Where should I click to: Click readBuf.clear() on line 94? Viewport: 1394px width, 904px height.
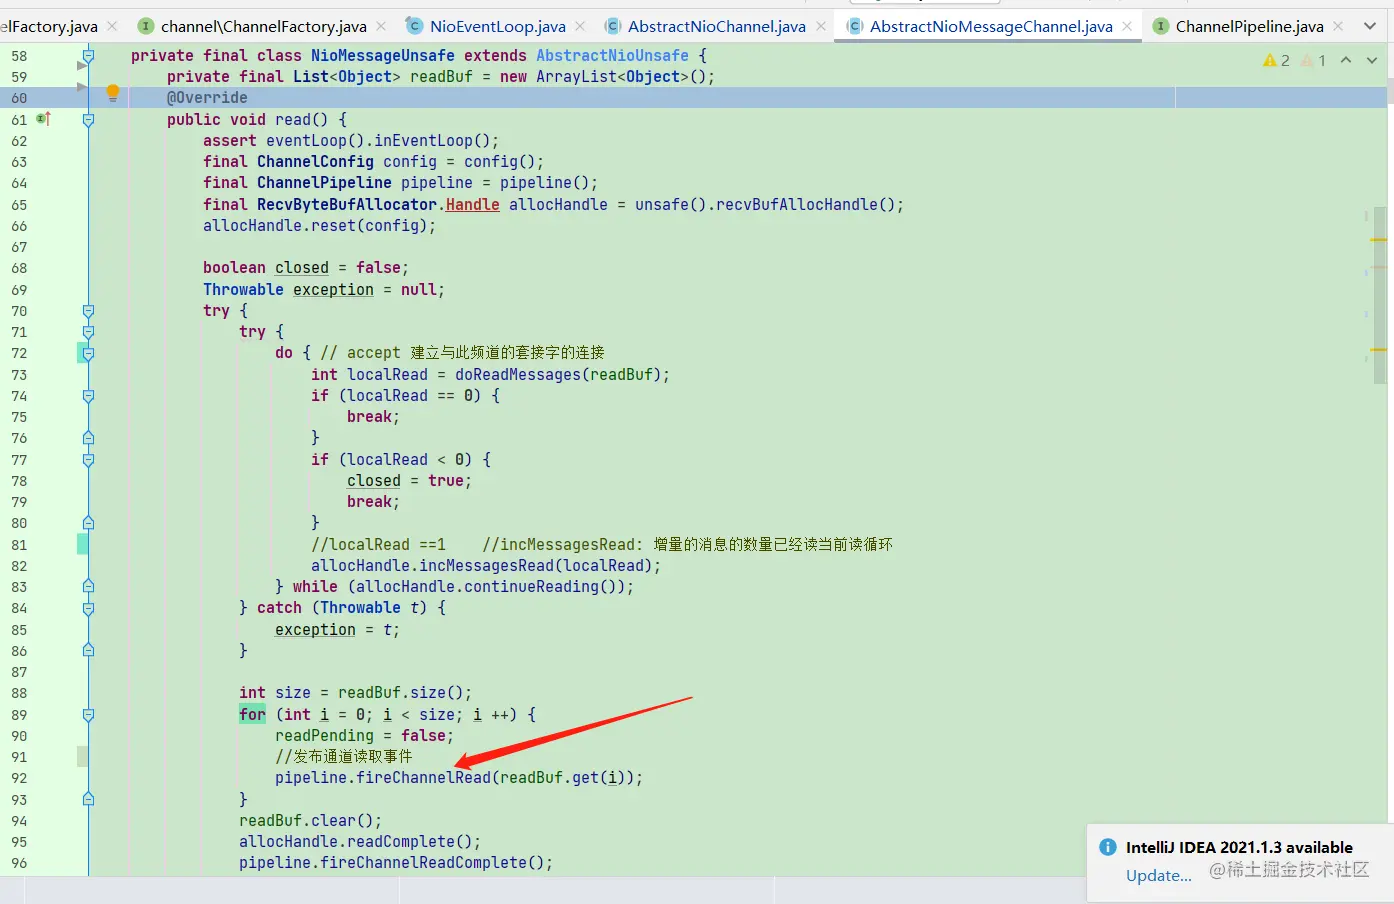coord(310,821)
